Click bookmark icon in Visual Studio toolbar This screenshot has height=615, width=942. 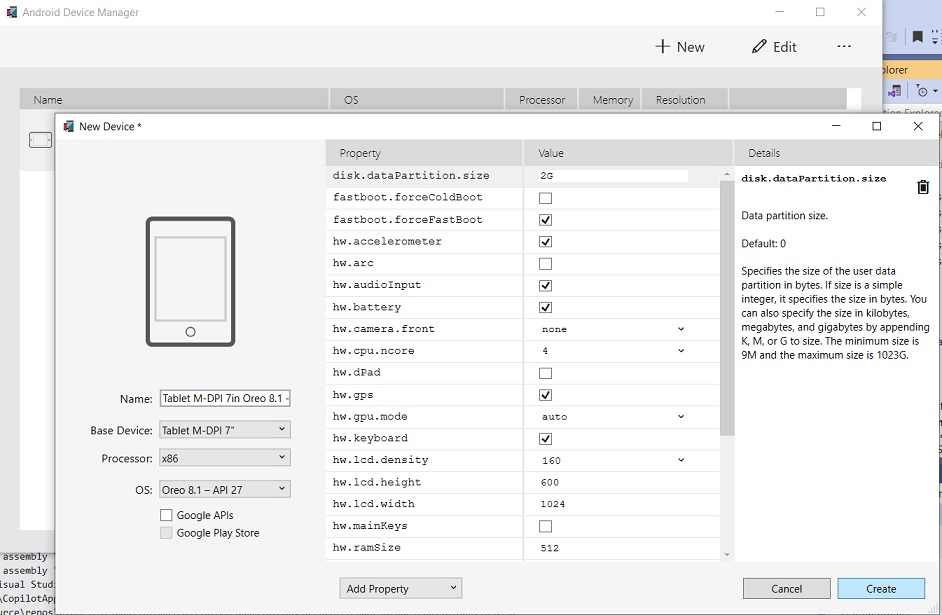click(917, 37)
